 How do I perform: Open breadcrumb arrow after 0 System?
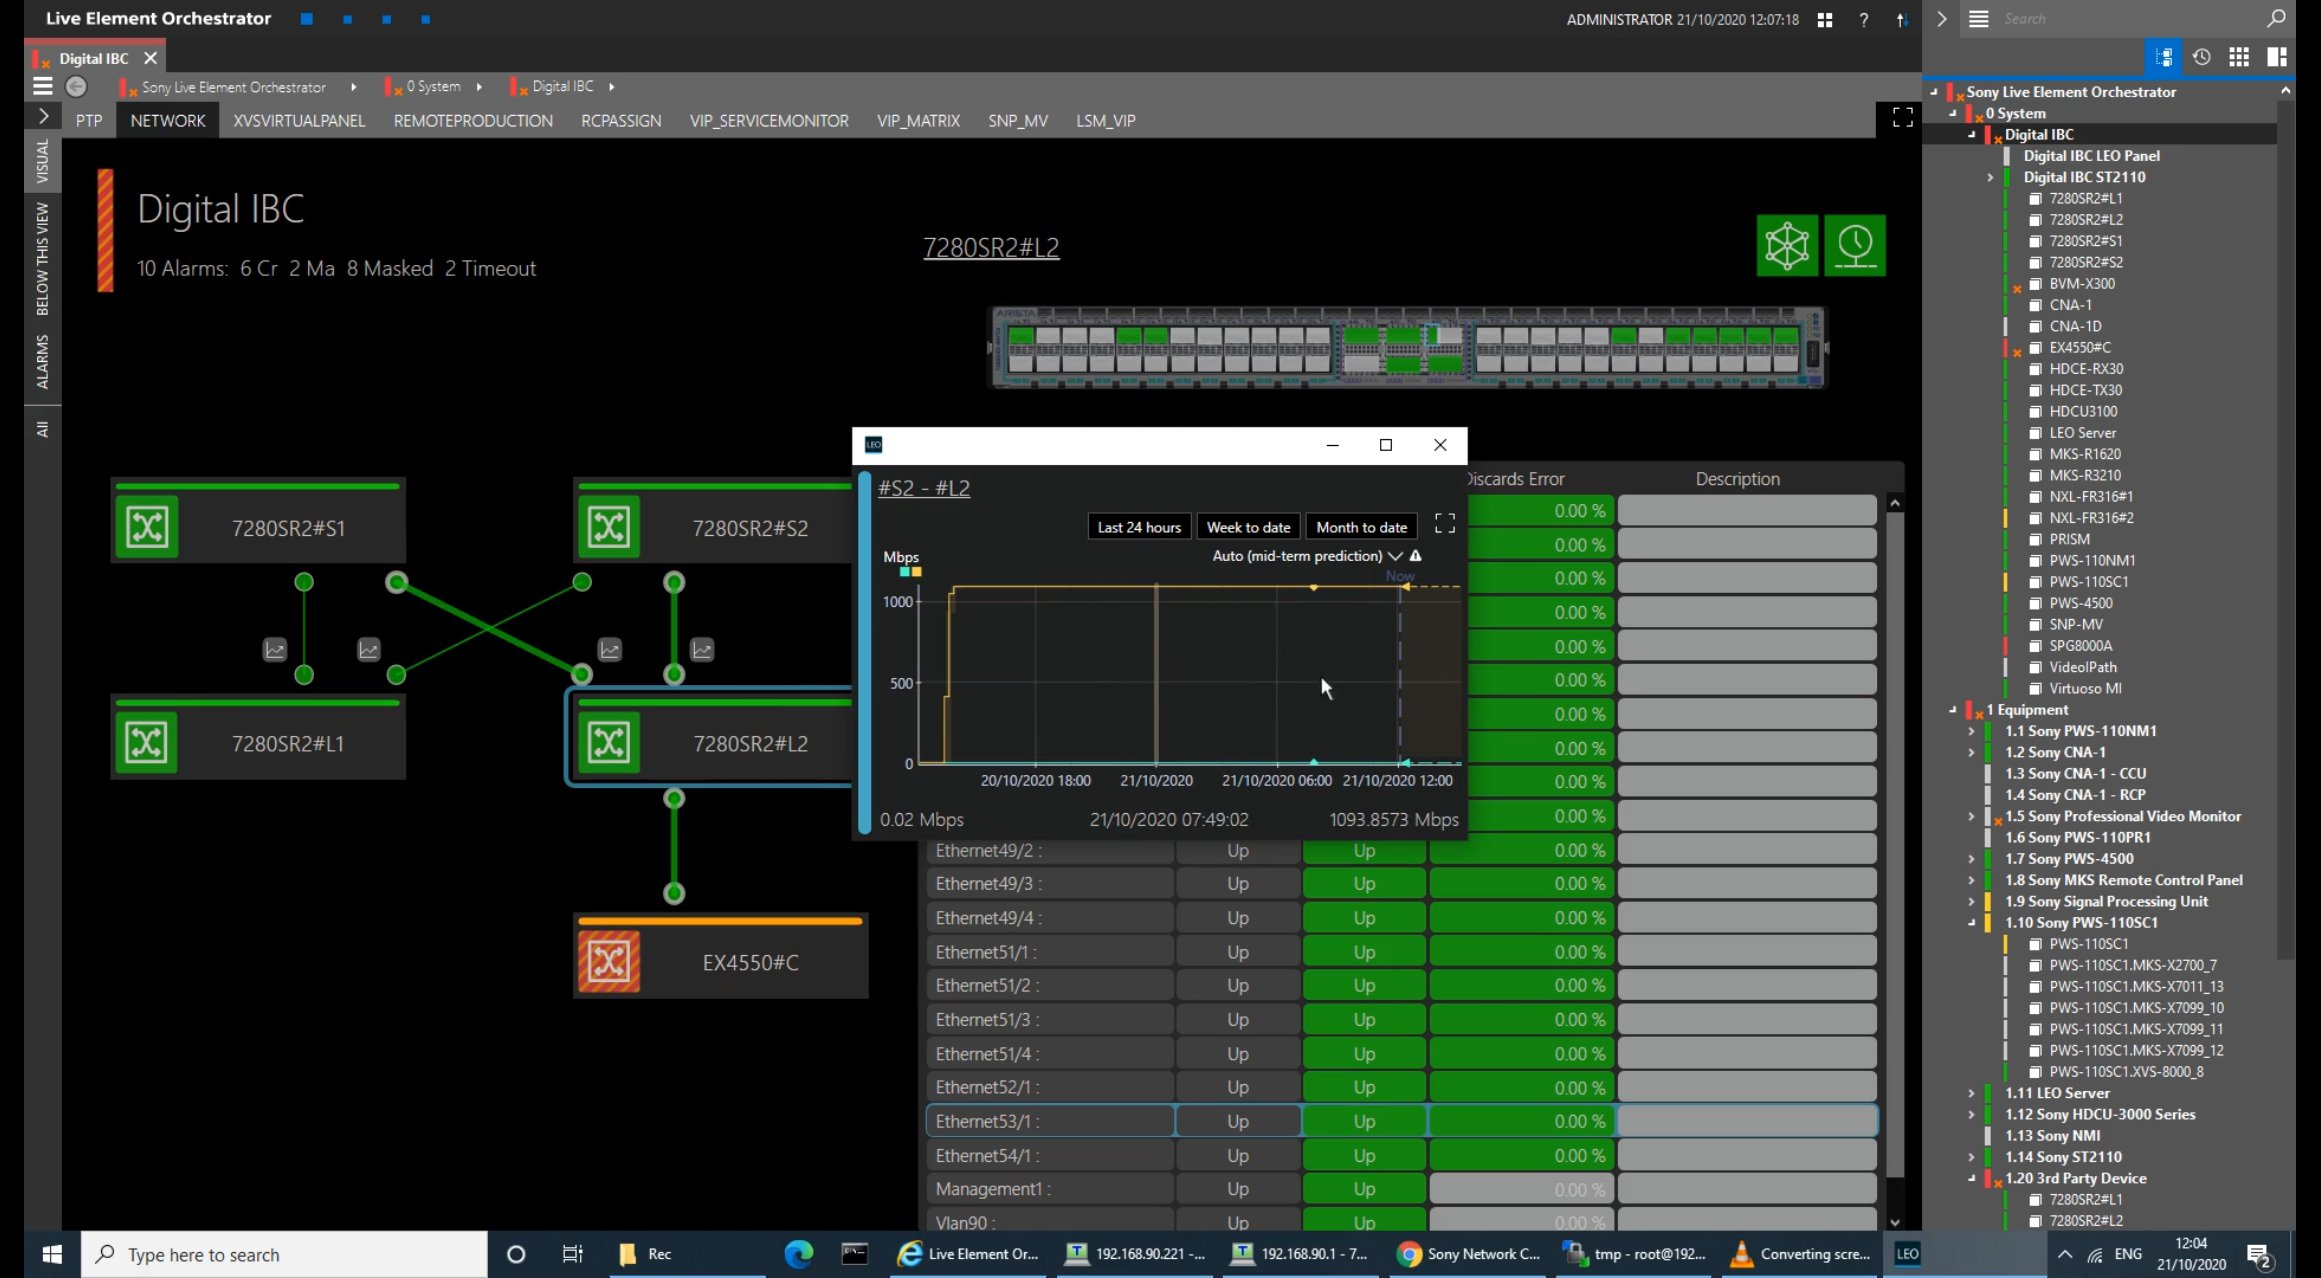[479, 87]
